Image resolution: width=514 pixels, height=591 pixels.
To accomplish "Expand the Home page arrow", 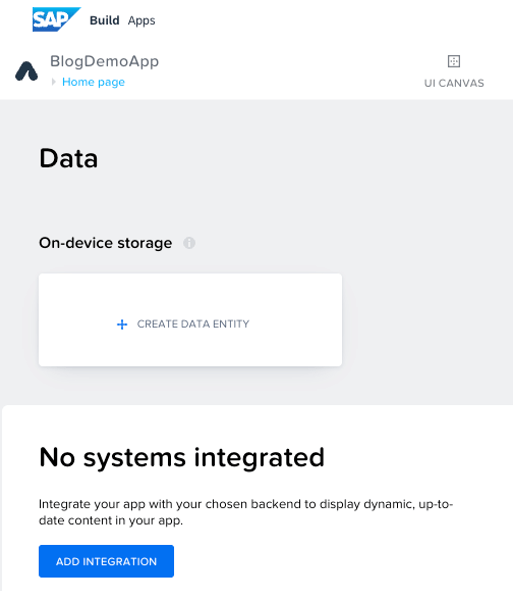I will 54,82.
